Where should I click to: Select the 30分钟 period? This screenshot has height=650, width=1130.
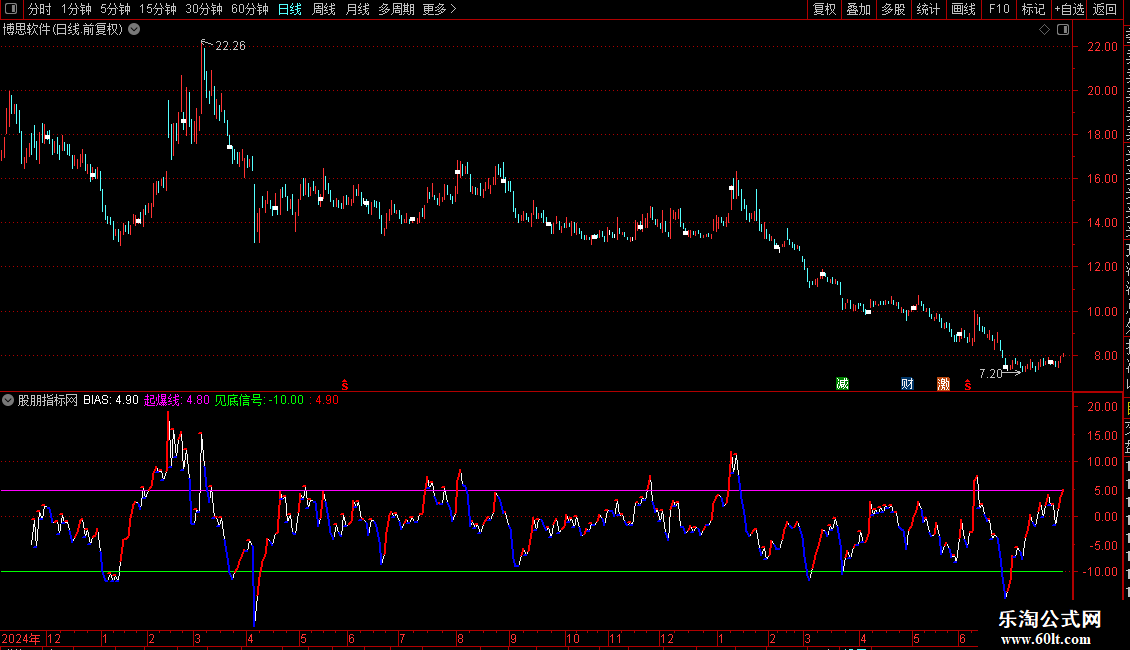point(204,9)
